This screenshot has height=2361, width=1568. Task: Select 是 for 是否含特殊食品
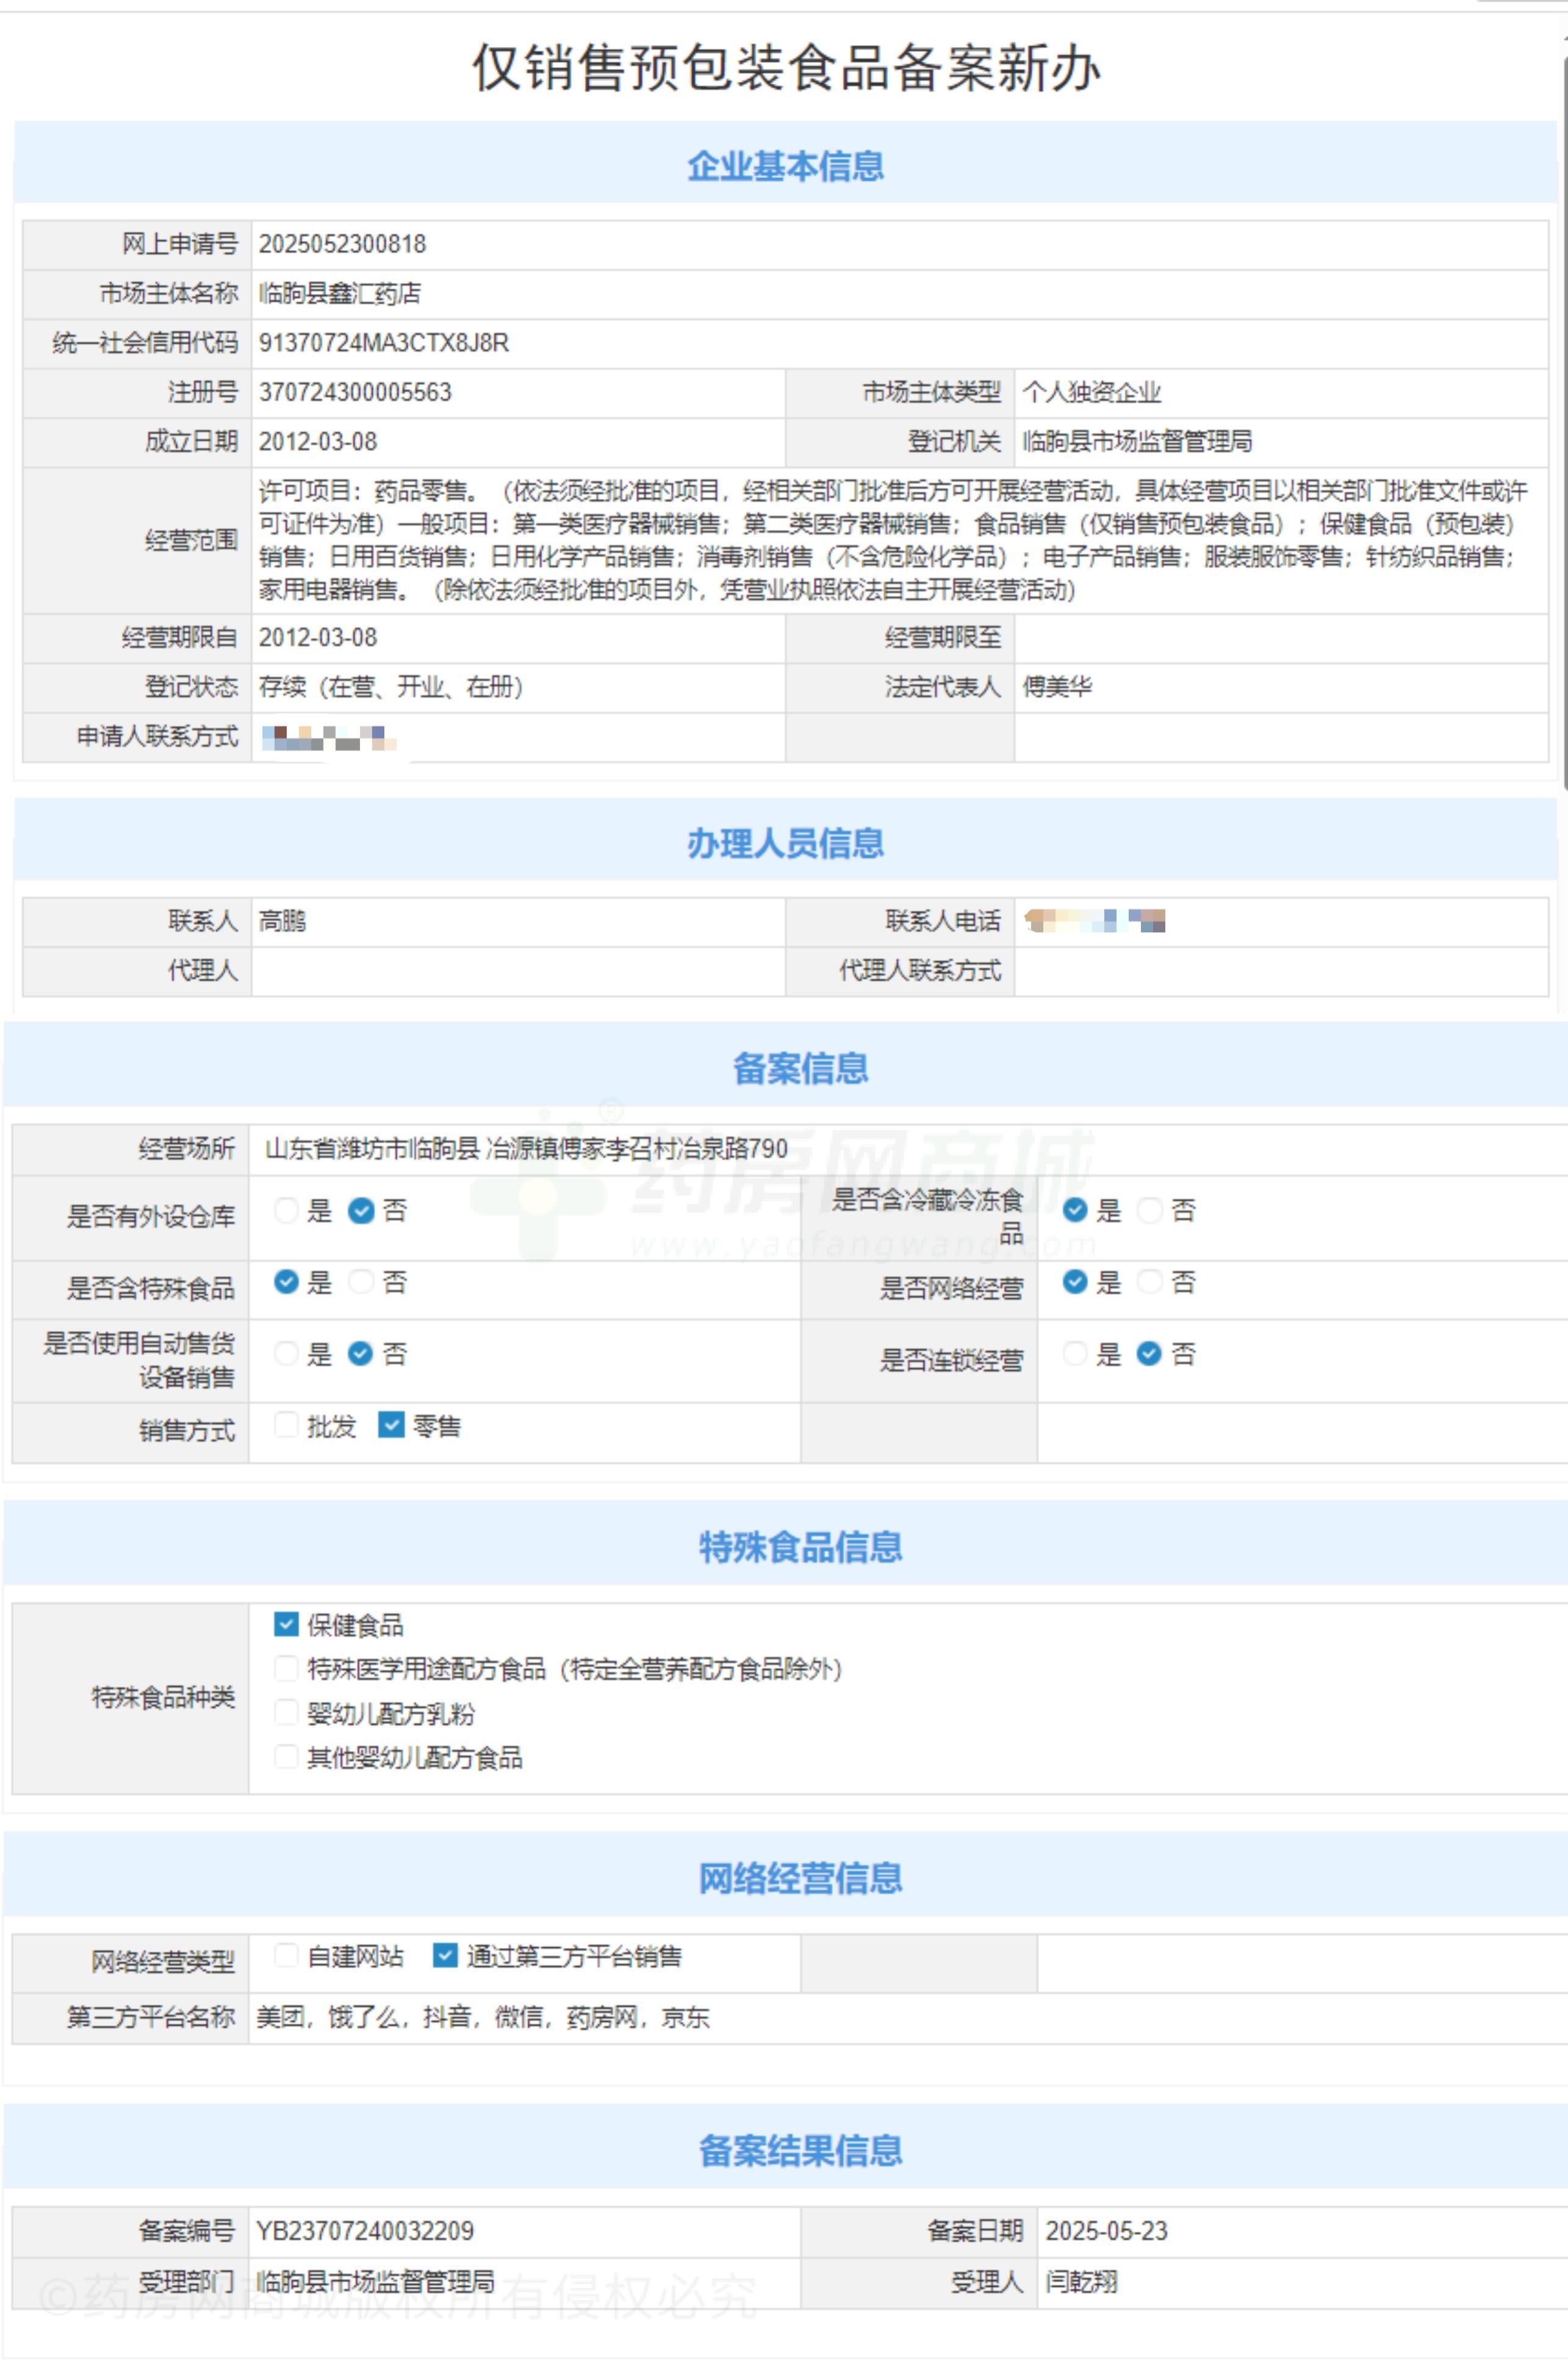[286, 1282]
